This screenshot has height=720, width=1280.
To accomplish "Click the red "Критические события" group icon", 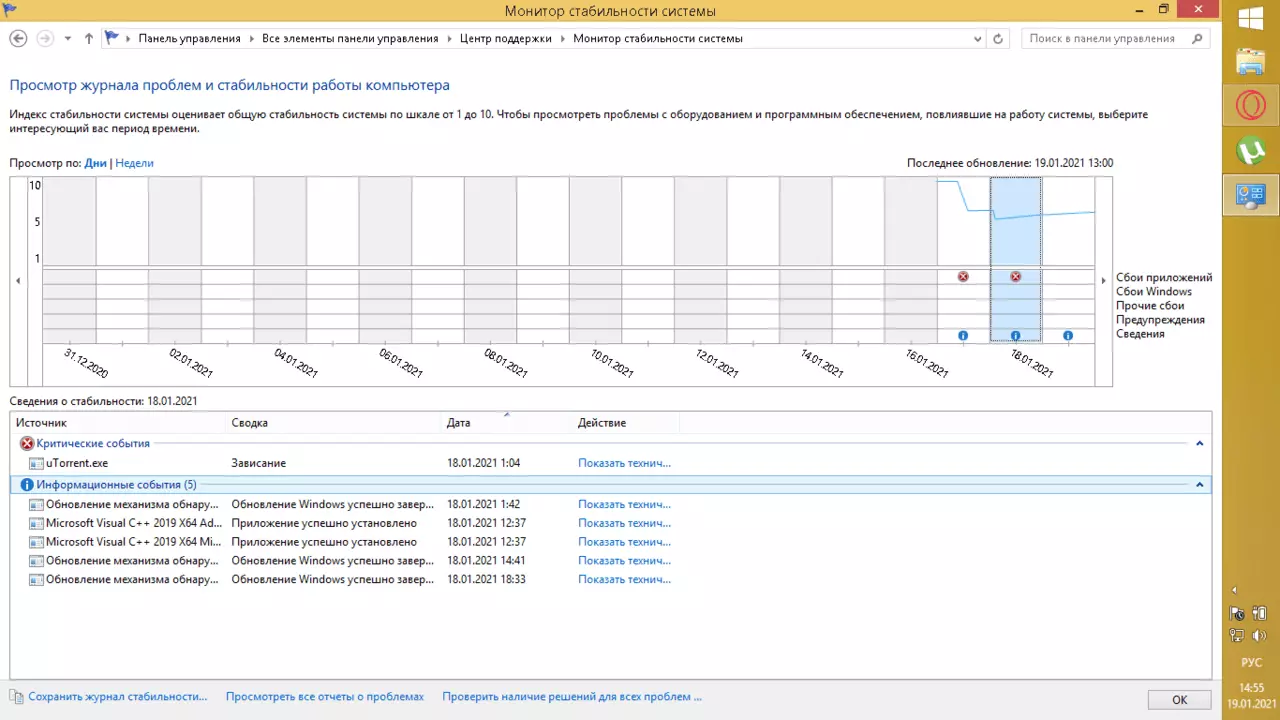I will pos(27,443).
